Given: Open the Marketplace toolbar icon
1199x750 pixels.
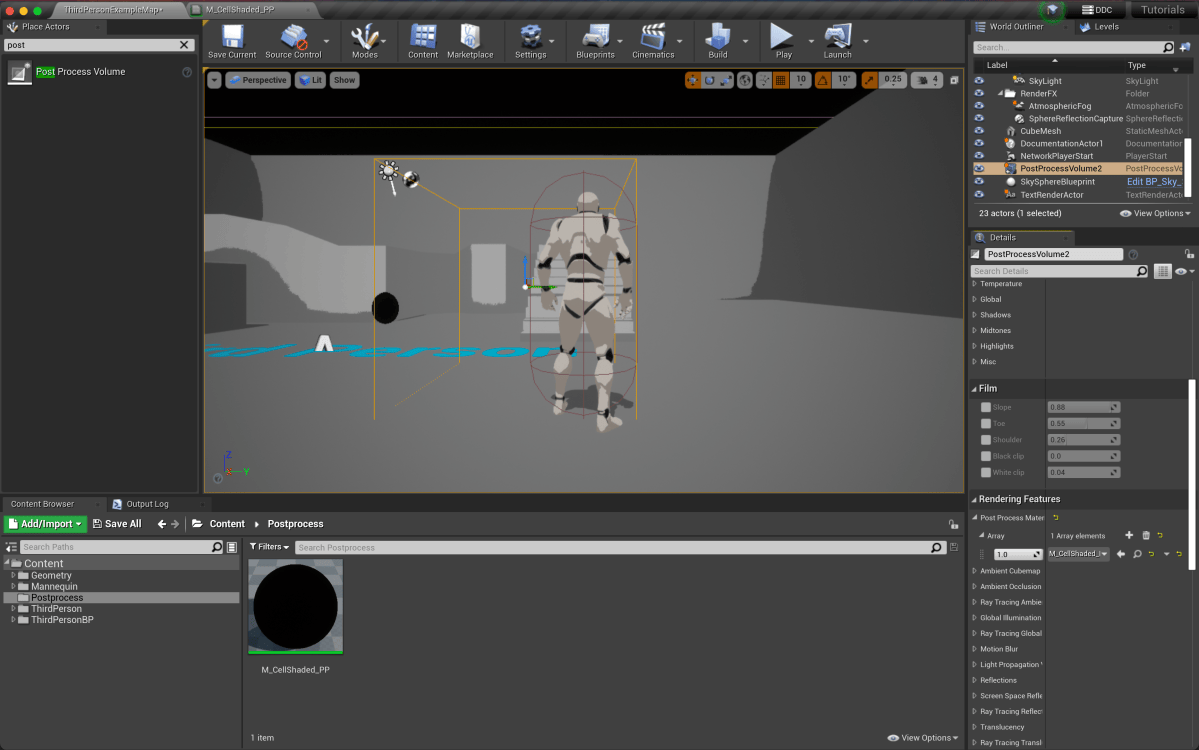Looking at the screenshot, I should (x=470, y=41).
